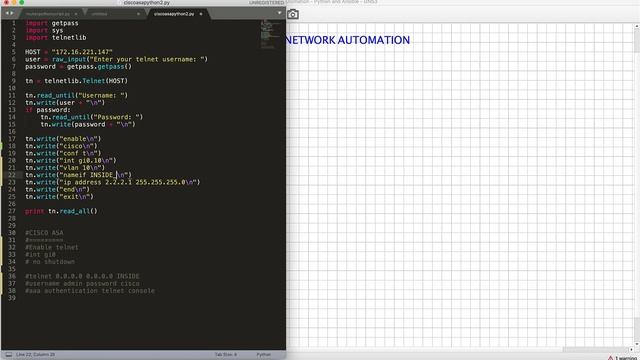Click the "vlan 10" write line
Image resolution: width=640 pixels, height=360 pixels.
click(x=65, y=168)
